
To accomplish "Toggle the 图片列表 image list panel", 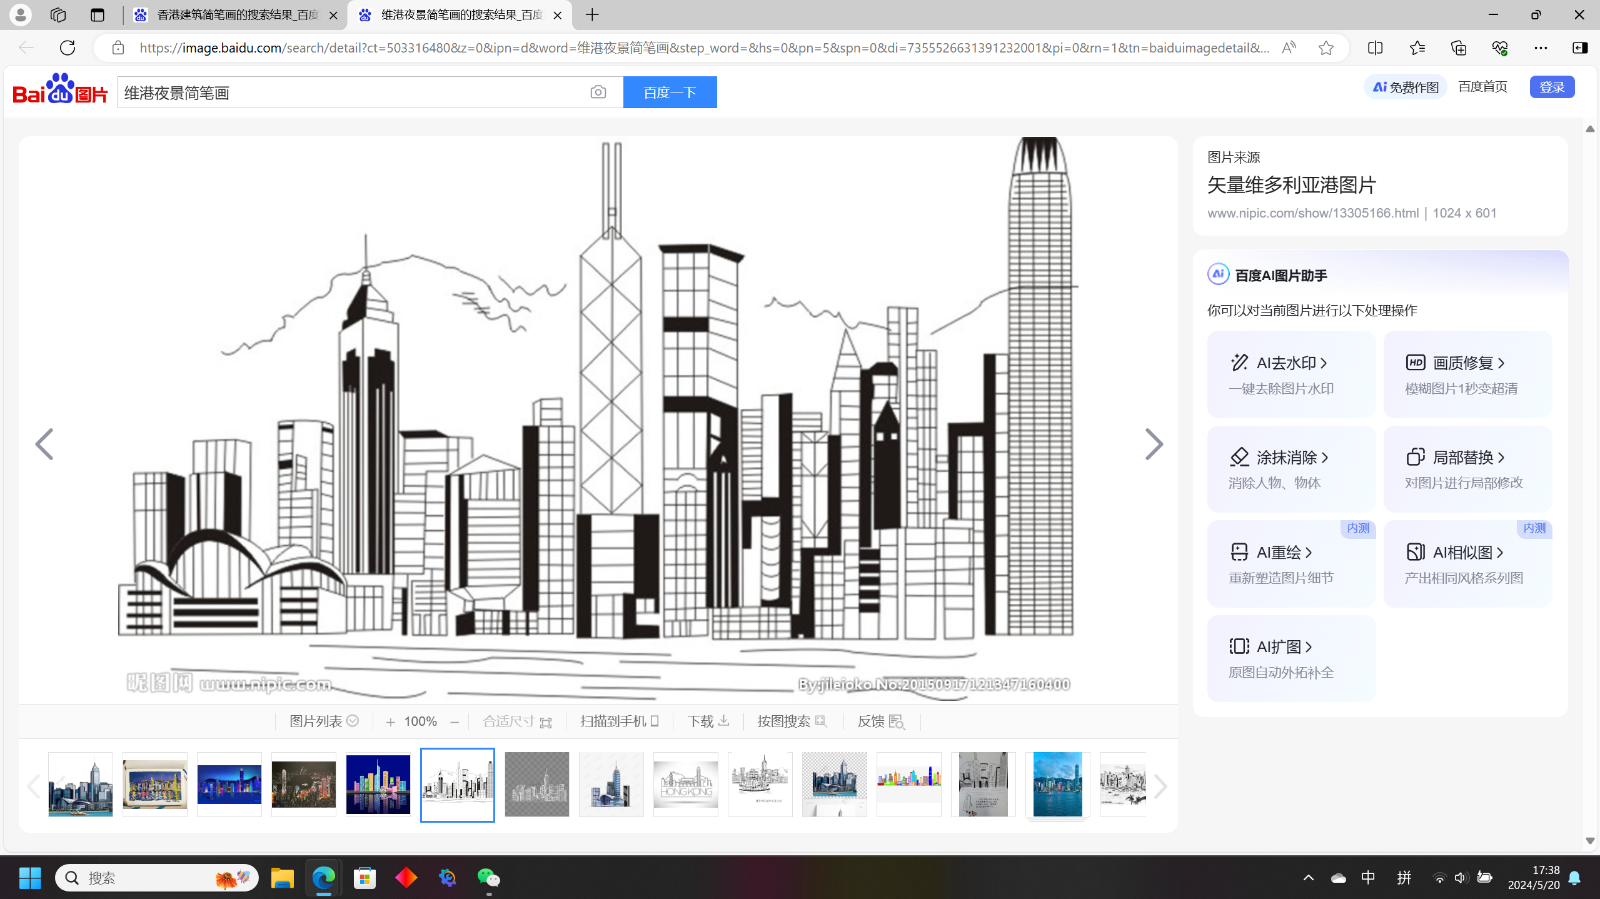I will click(323, 721).
